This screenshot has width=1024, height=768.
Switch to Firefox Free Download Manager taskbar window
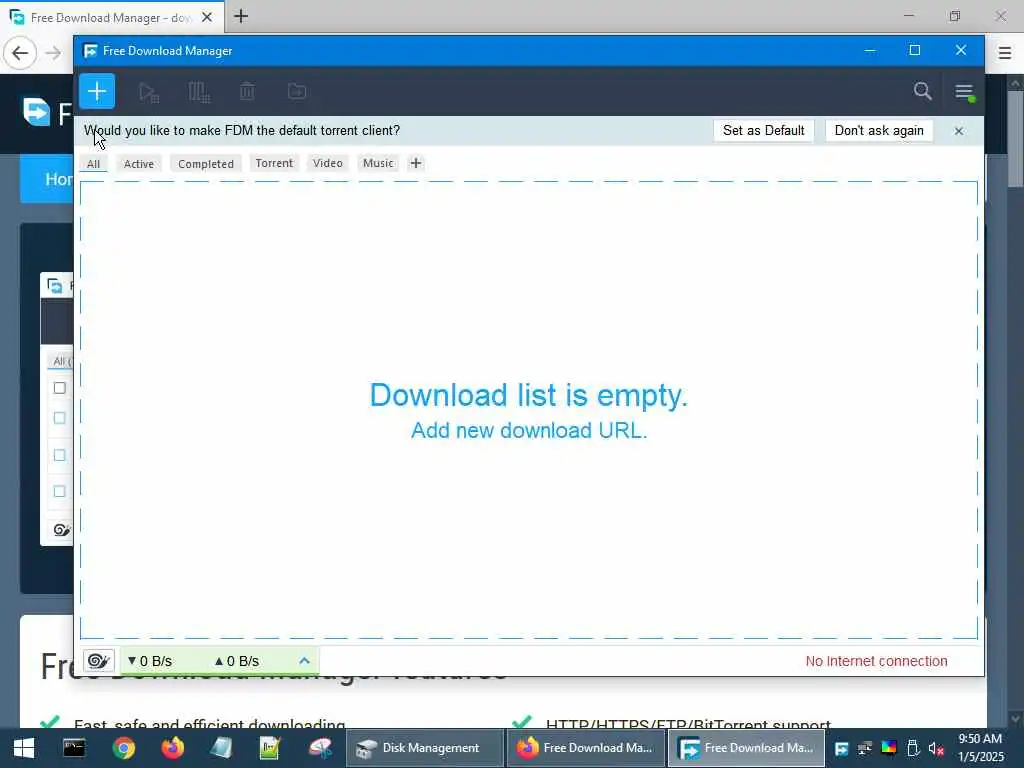586,748
